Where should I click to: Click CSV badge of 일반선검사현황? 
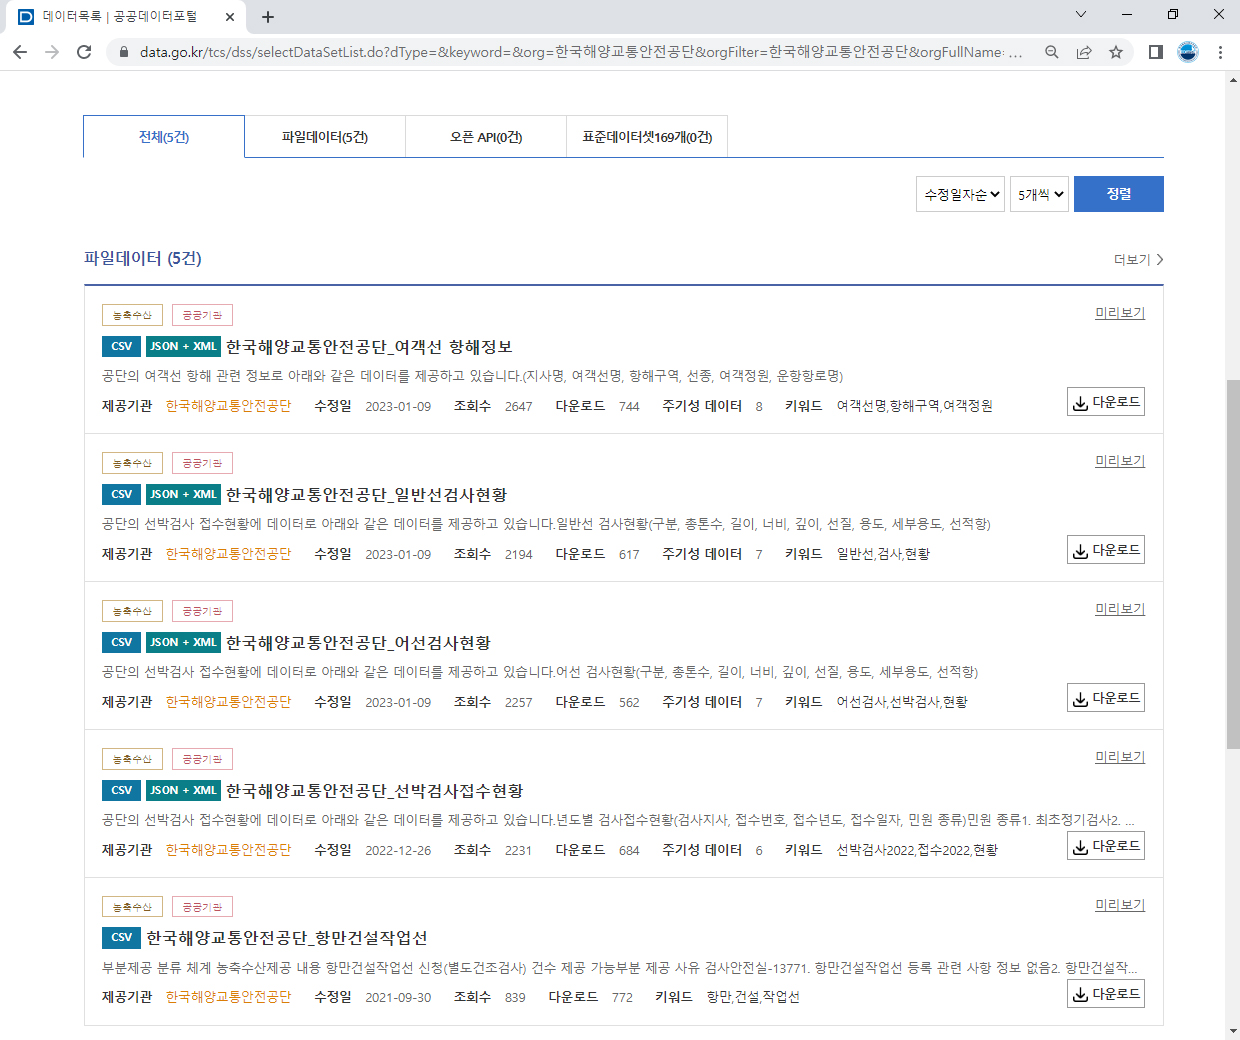(x=122, y=494)
